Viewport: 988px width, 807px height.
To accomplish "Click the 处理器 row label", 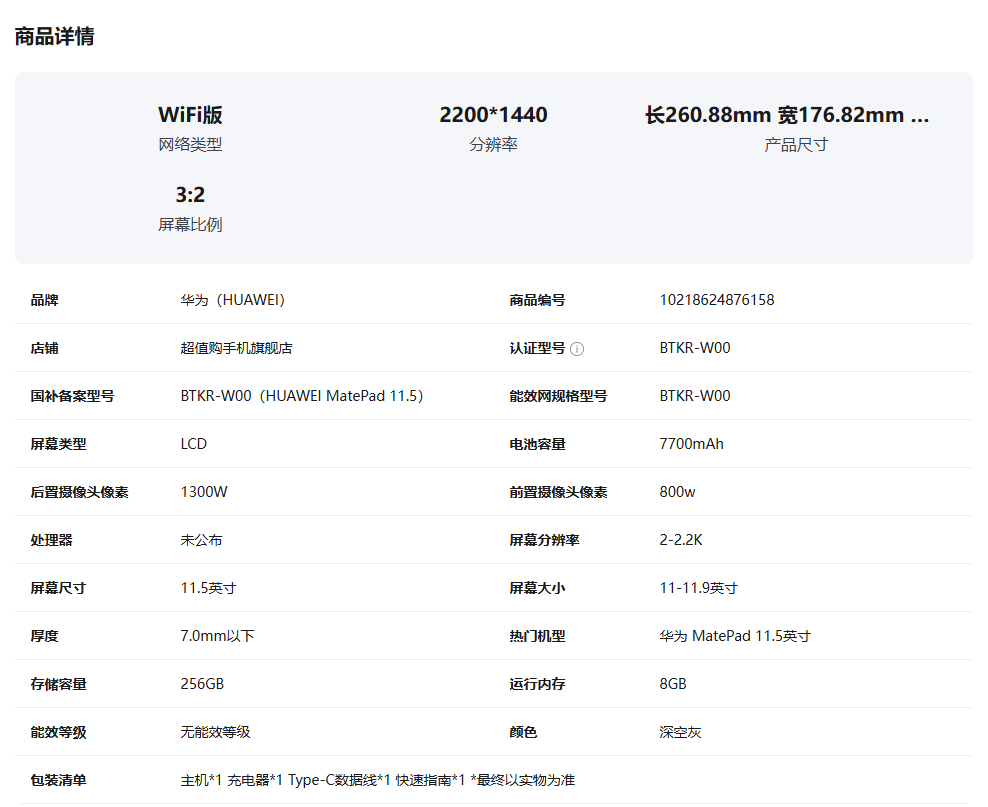I will coord(51,540).
